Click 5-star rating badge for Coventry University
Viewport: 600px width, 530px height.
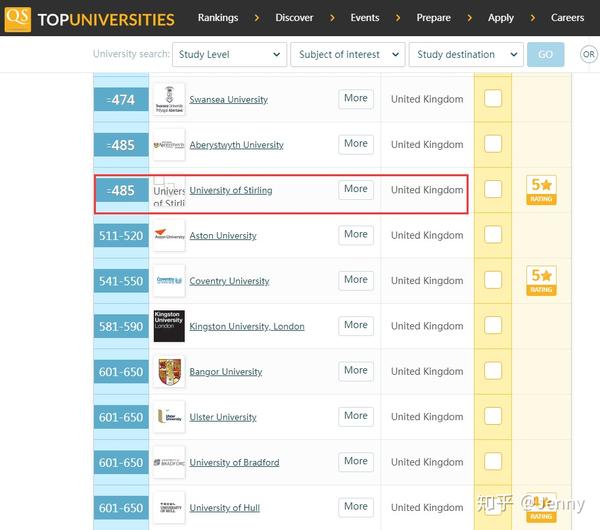coord(541,280)
